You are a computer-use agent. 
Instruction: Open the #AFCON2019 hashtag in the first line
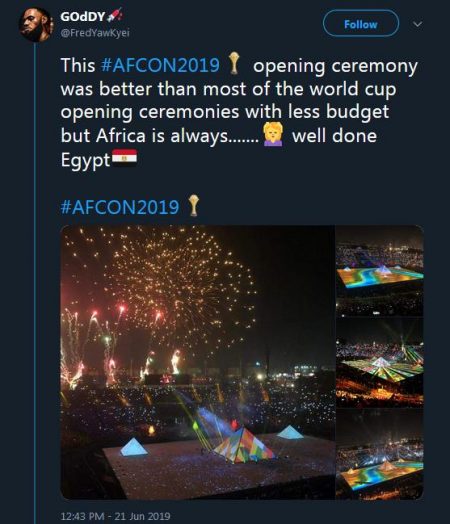160,65
